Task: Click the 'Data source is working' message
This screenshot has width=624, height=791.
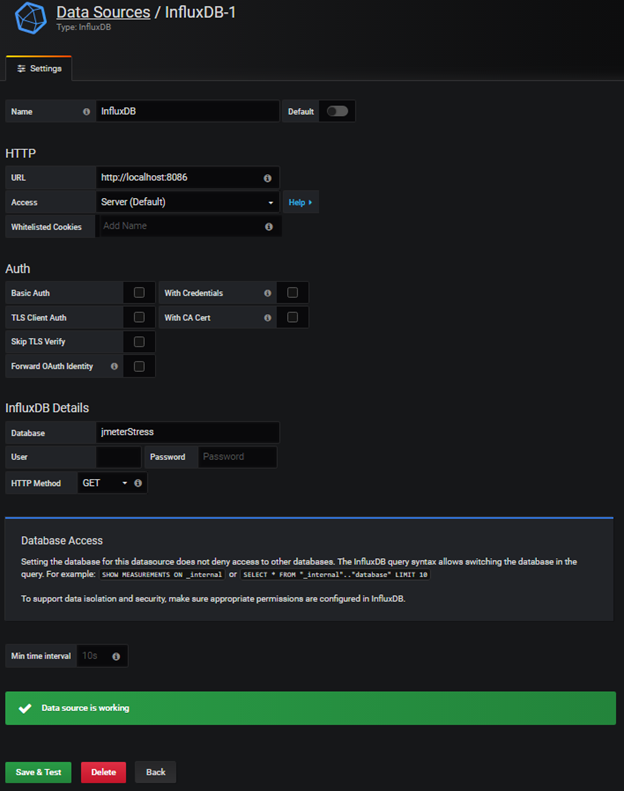Action: click(85, 708)
